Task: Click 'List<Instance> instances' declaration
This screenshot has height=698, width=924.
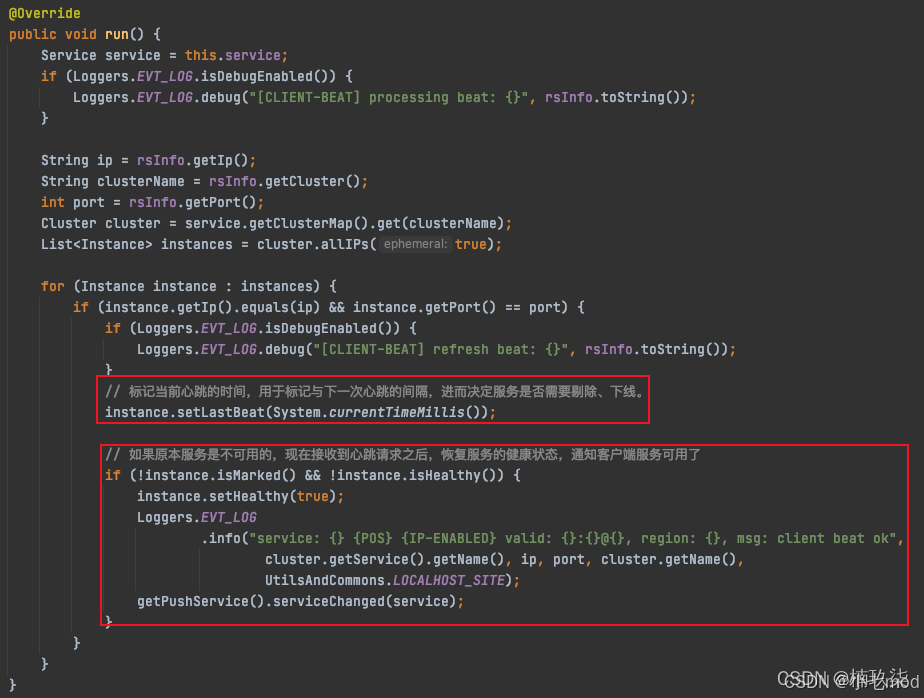Action: (x=137, y=245)
